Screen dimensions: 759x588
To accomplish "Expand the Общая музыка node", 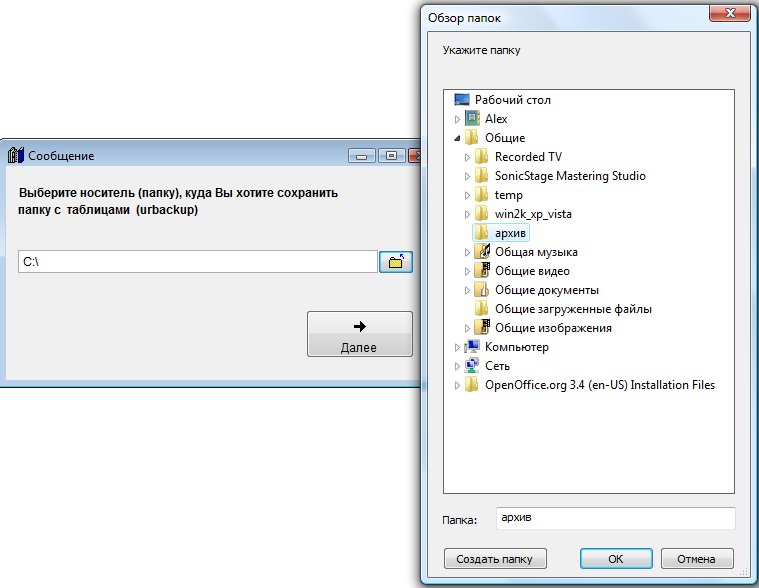I will (x=467, y=252).
